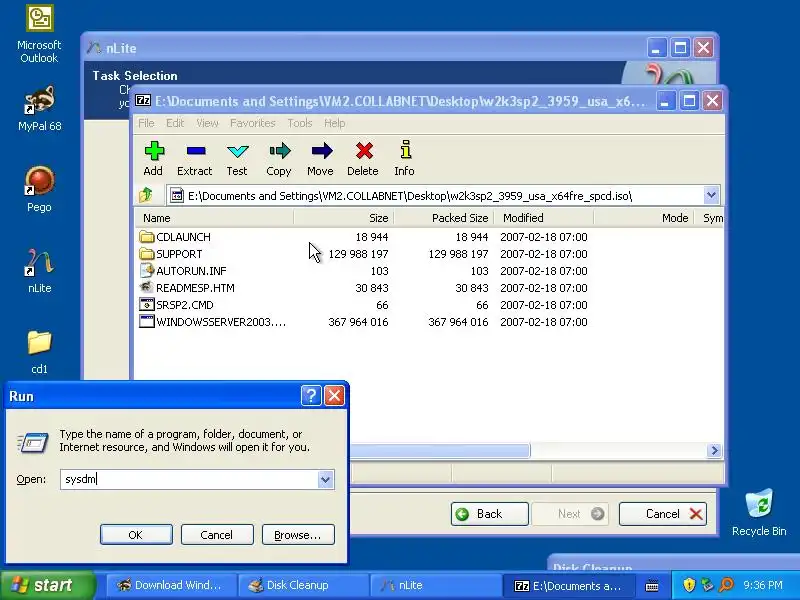The height and width of the screenshot is (600, 800).
Task: Click the Delete toolbar icon
Action: click(x=364, y=151)
